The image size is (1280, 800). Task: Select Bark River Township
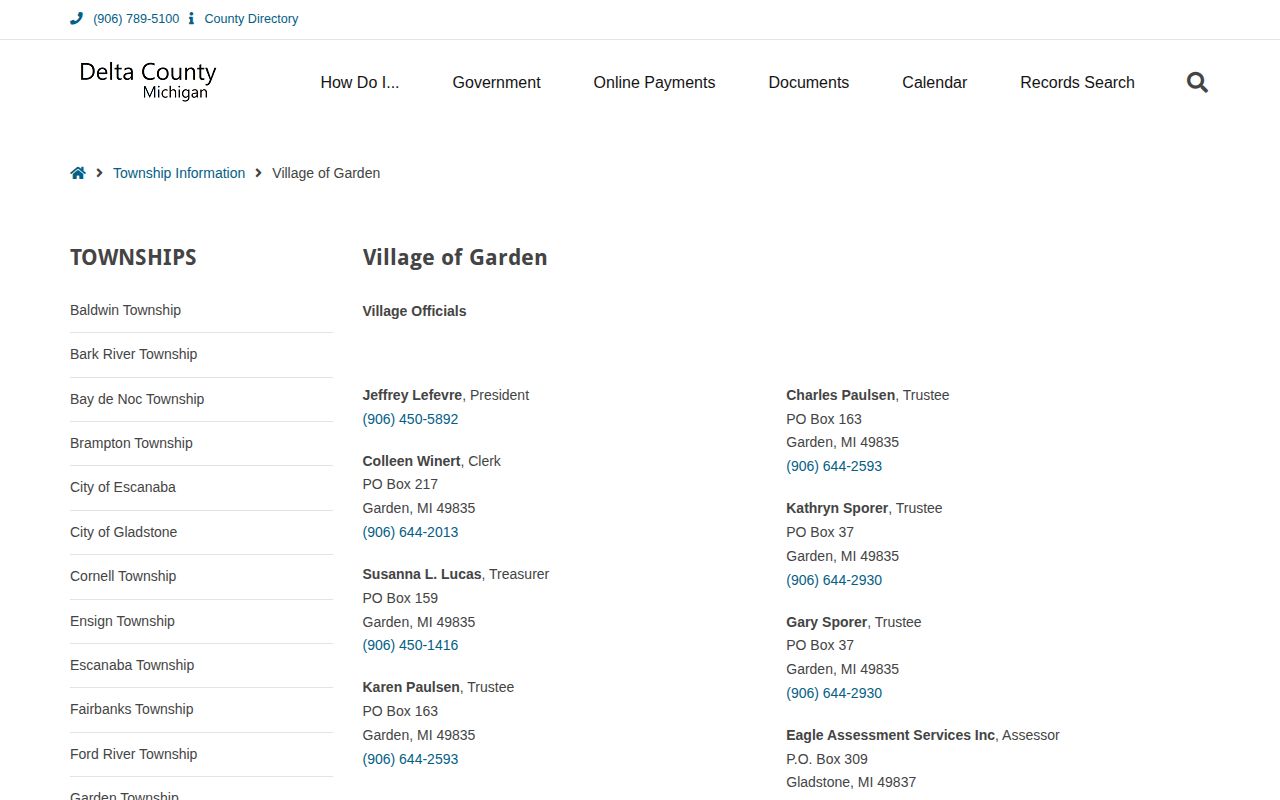click(x=133, y=354)
